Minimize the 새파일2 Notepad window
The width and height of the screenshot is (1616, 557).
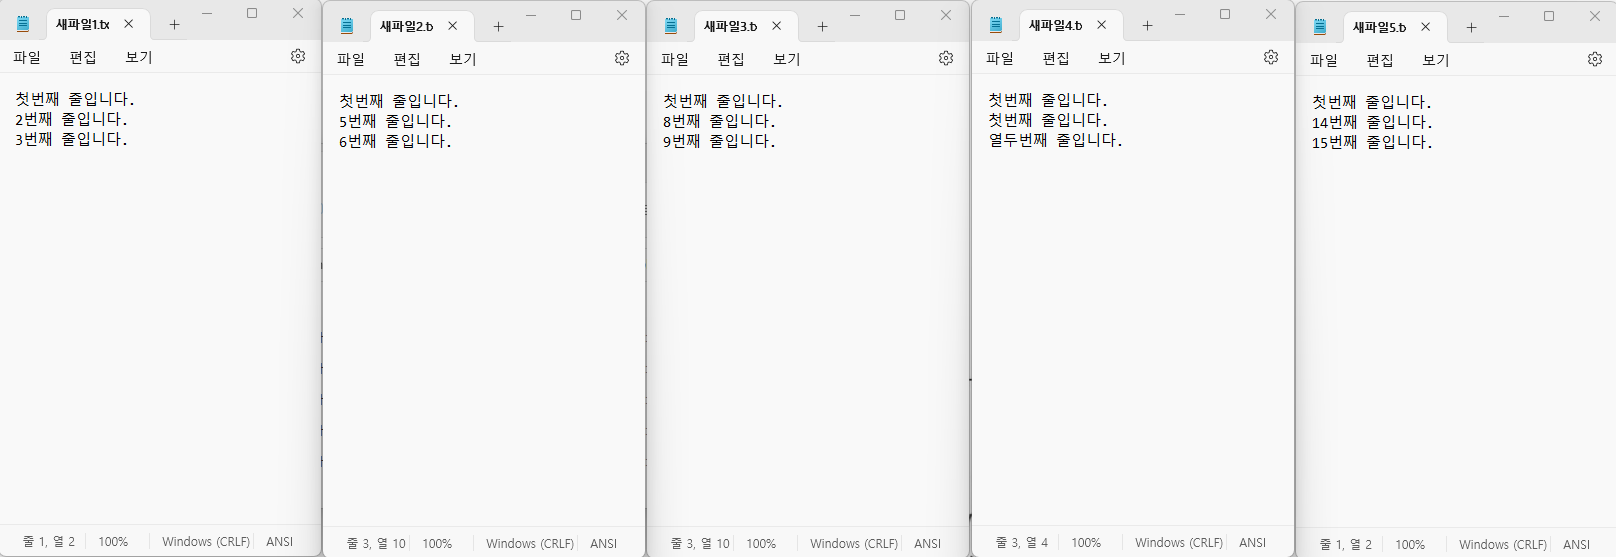click(x=530, y=15)
